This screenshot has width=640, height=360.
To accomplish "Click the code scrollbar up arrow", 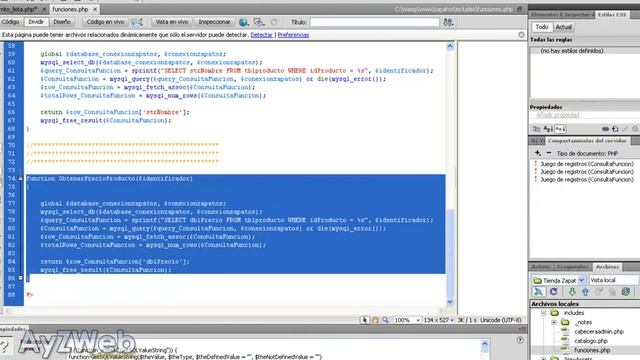I will tap(450, 46).
